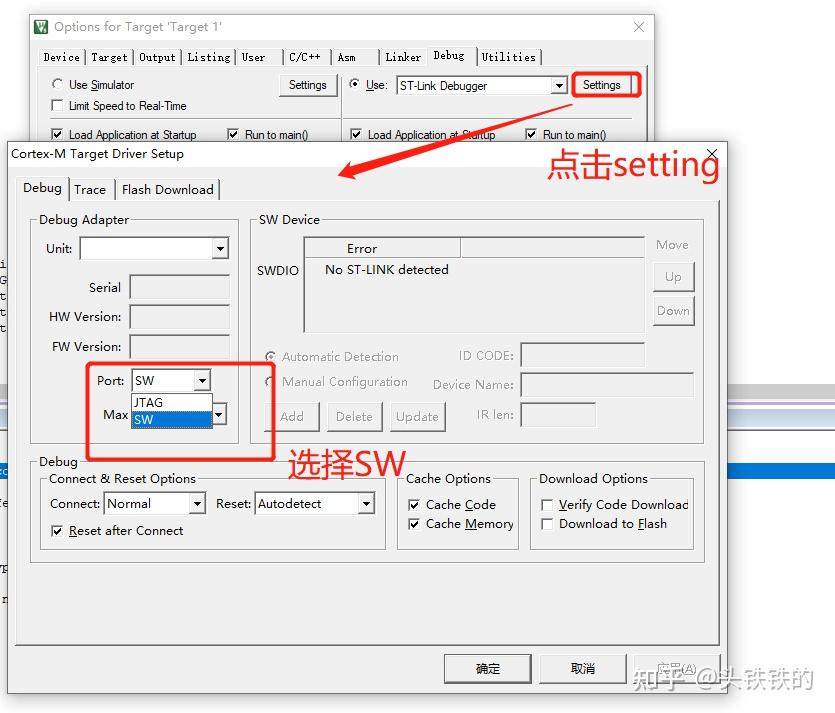Toggle Cache Code checkbox
The width and height of the screenshot is (835, 713).
[414, 504]
